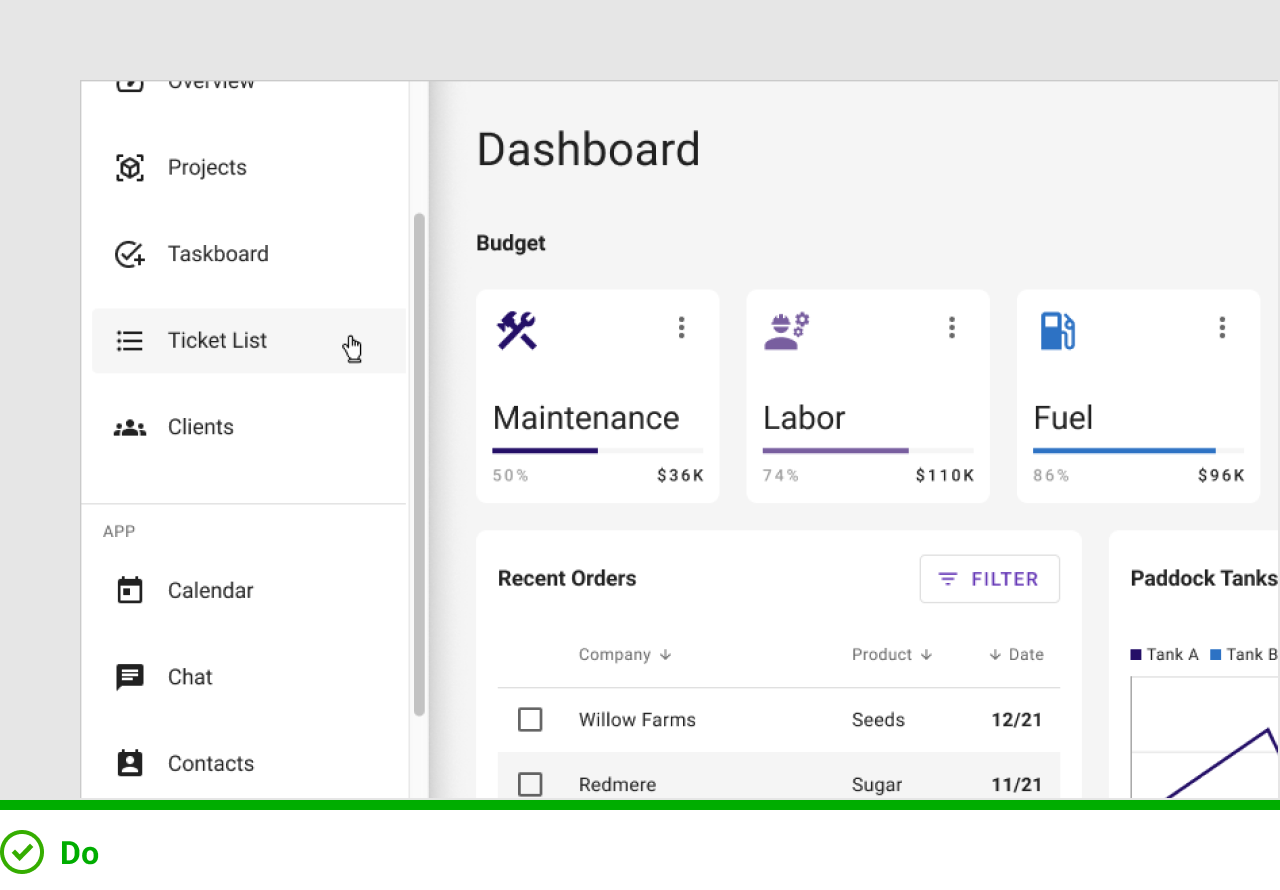
Task: Select the Redmere order checkbox
Action: tap(530, 785)
